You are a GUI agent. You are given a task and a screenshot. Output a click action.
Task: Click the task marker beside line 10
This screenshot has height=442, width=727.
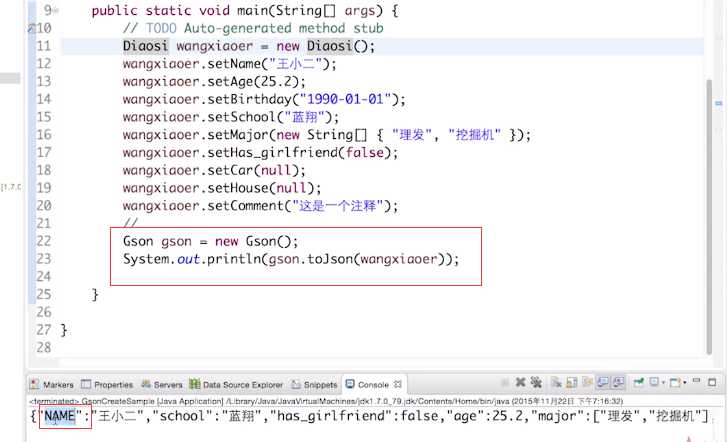31,28
